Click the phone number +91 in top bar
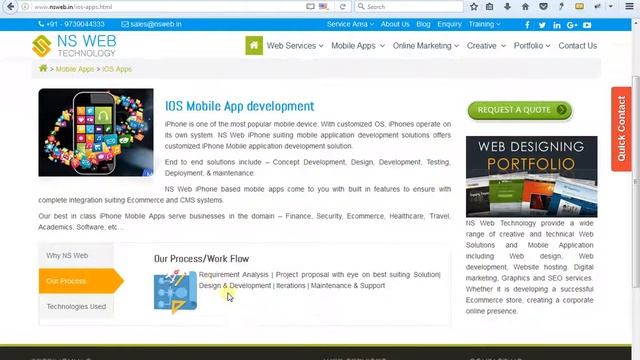 coord(71,24)
